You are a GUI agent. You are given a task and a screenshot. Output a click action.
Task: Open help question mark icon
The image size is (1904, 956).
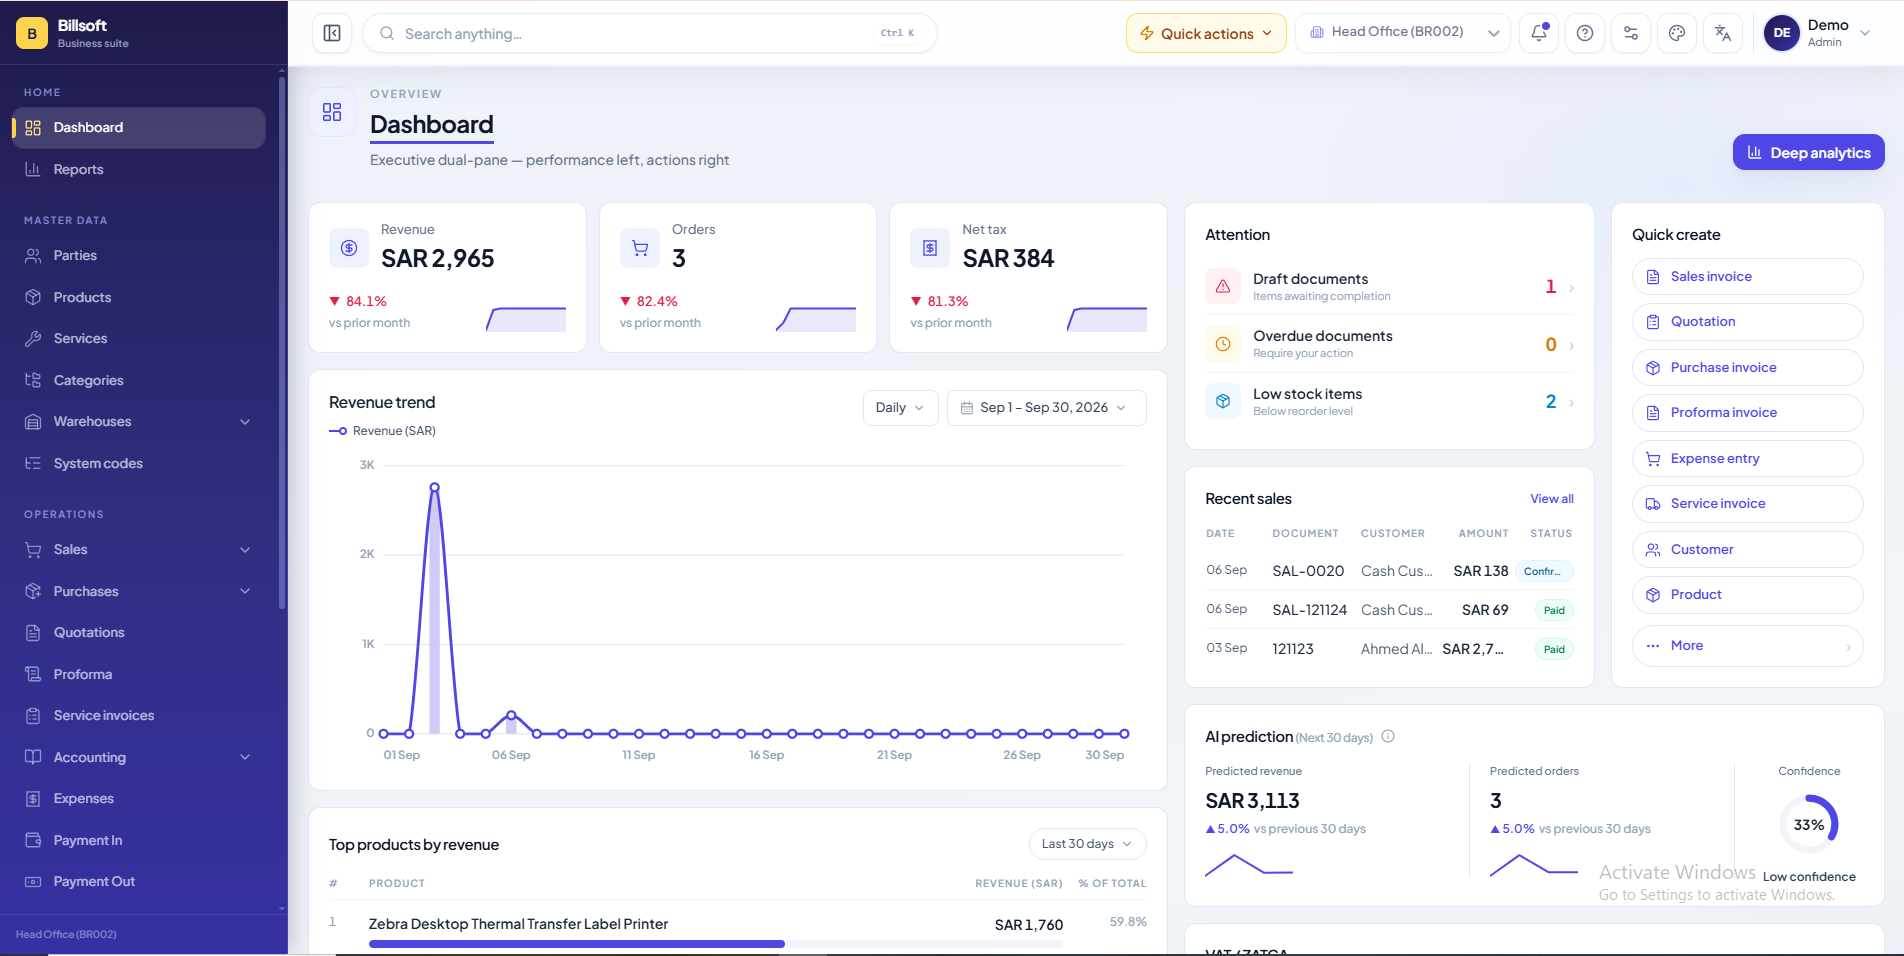click(1585, 33)
